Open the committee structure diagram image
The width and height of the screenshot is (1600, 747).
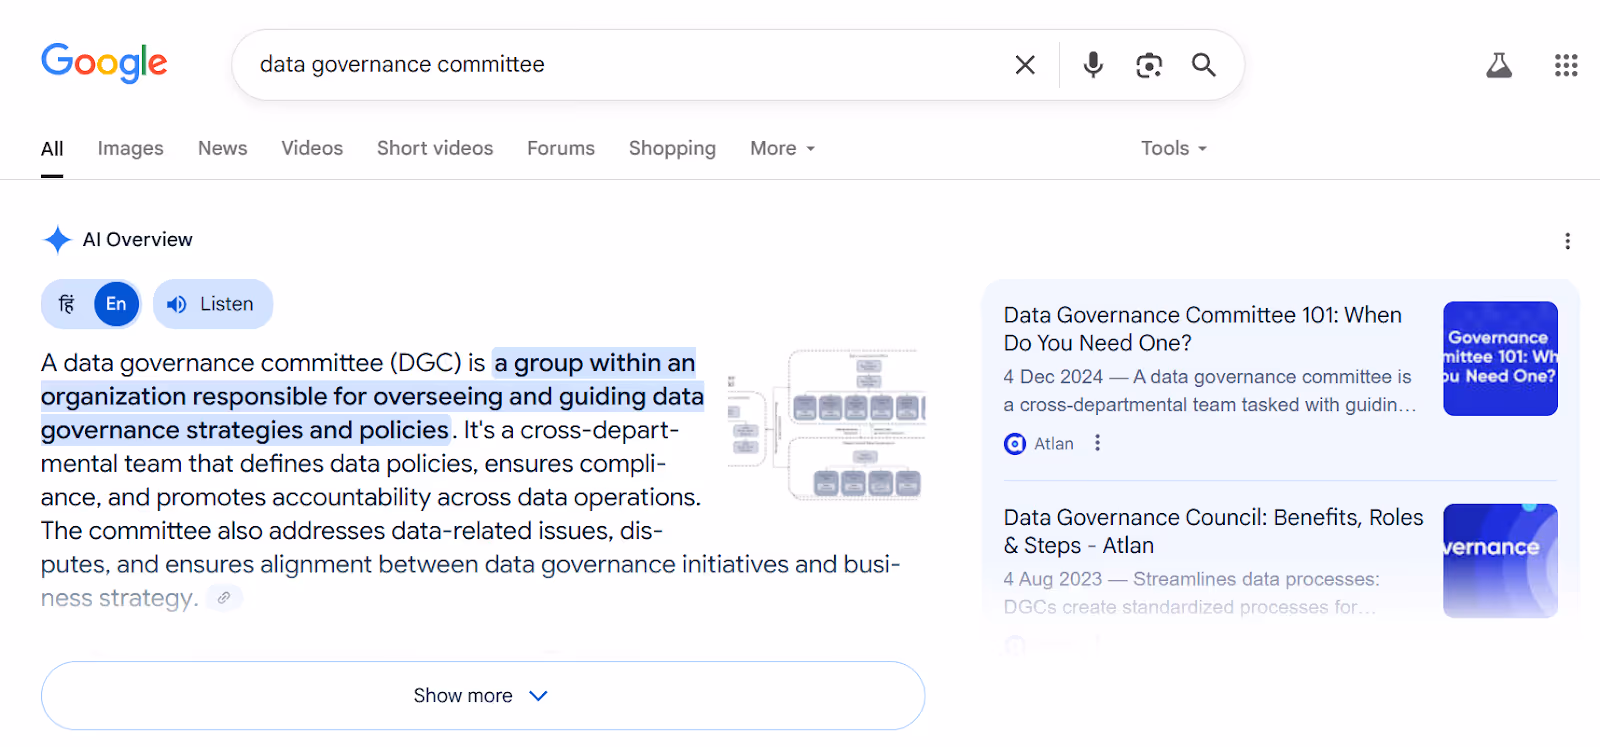pos(826,424)
